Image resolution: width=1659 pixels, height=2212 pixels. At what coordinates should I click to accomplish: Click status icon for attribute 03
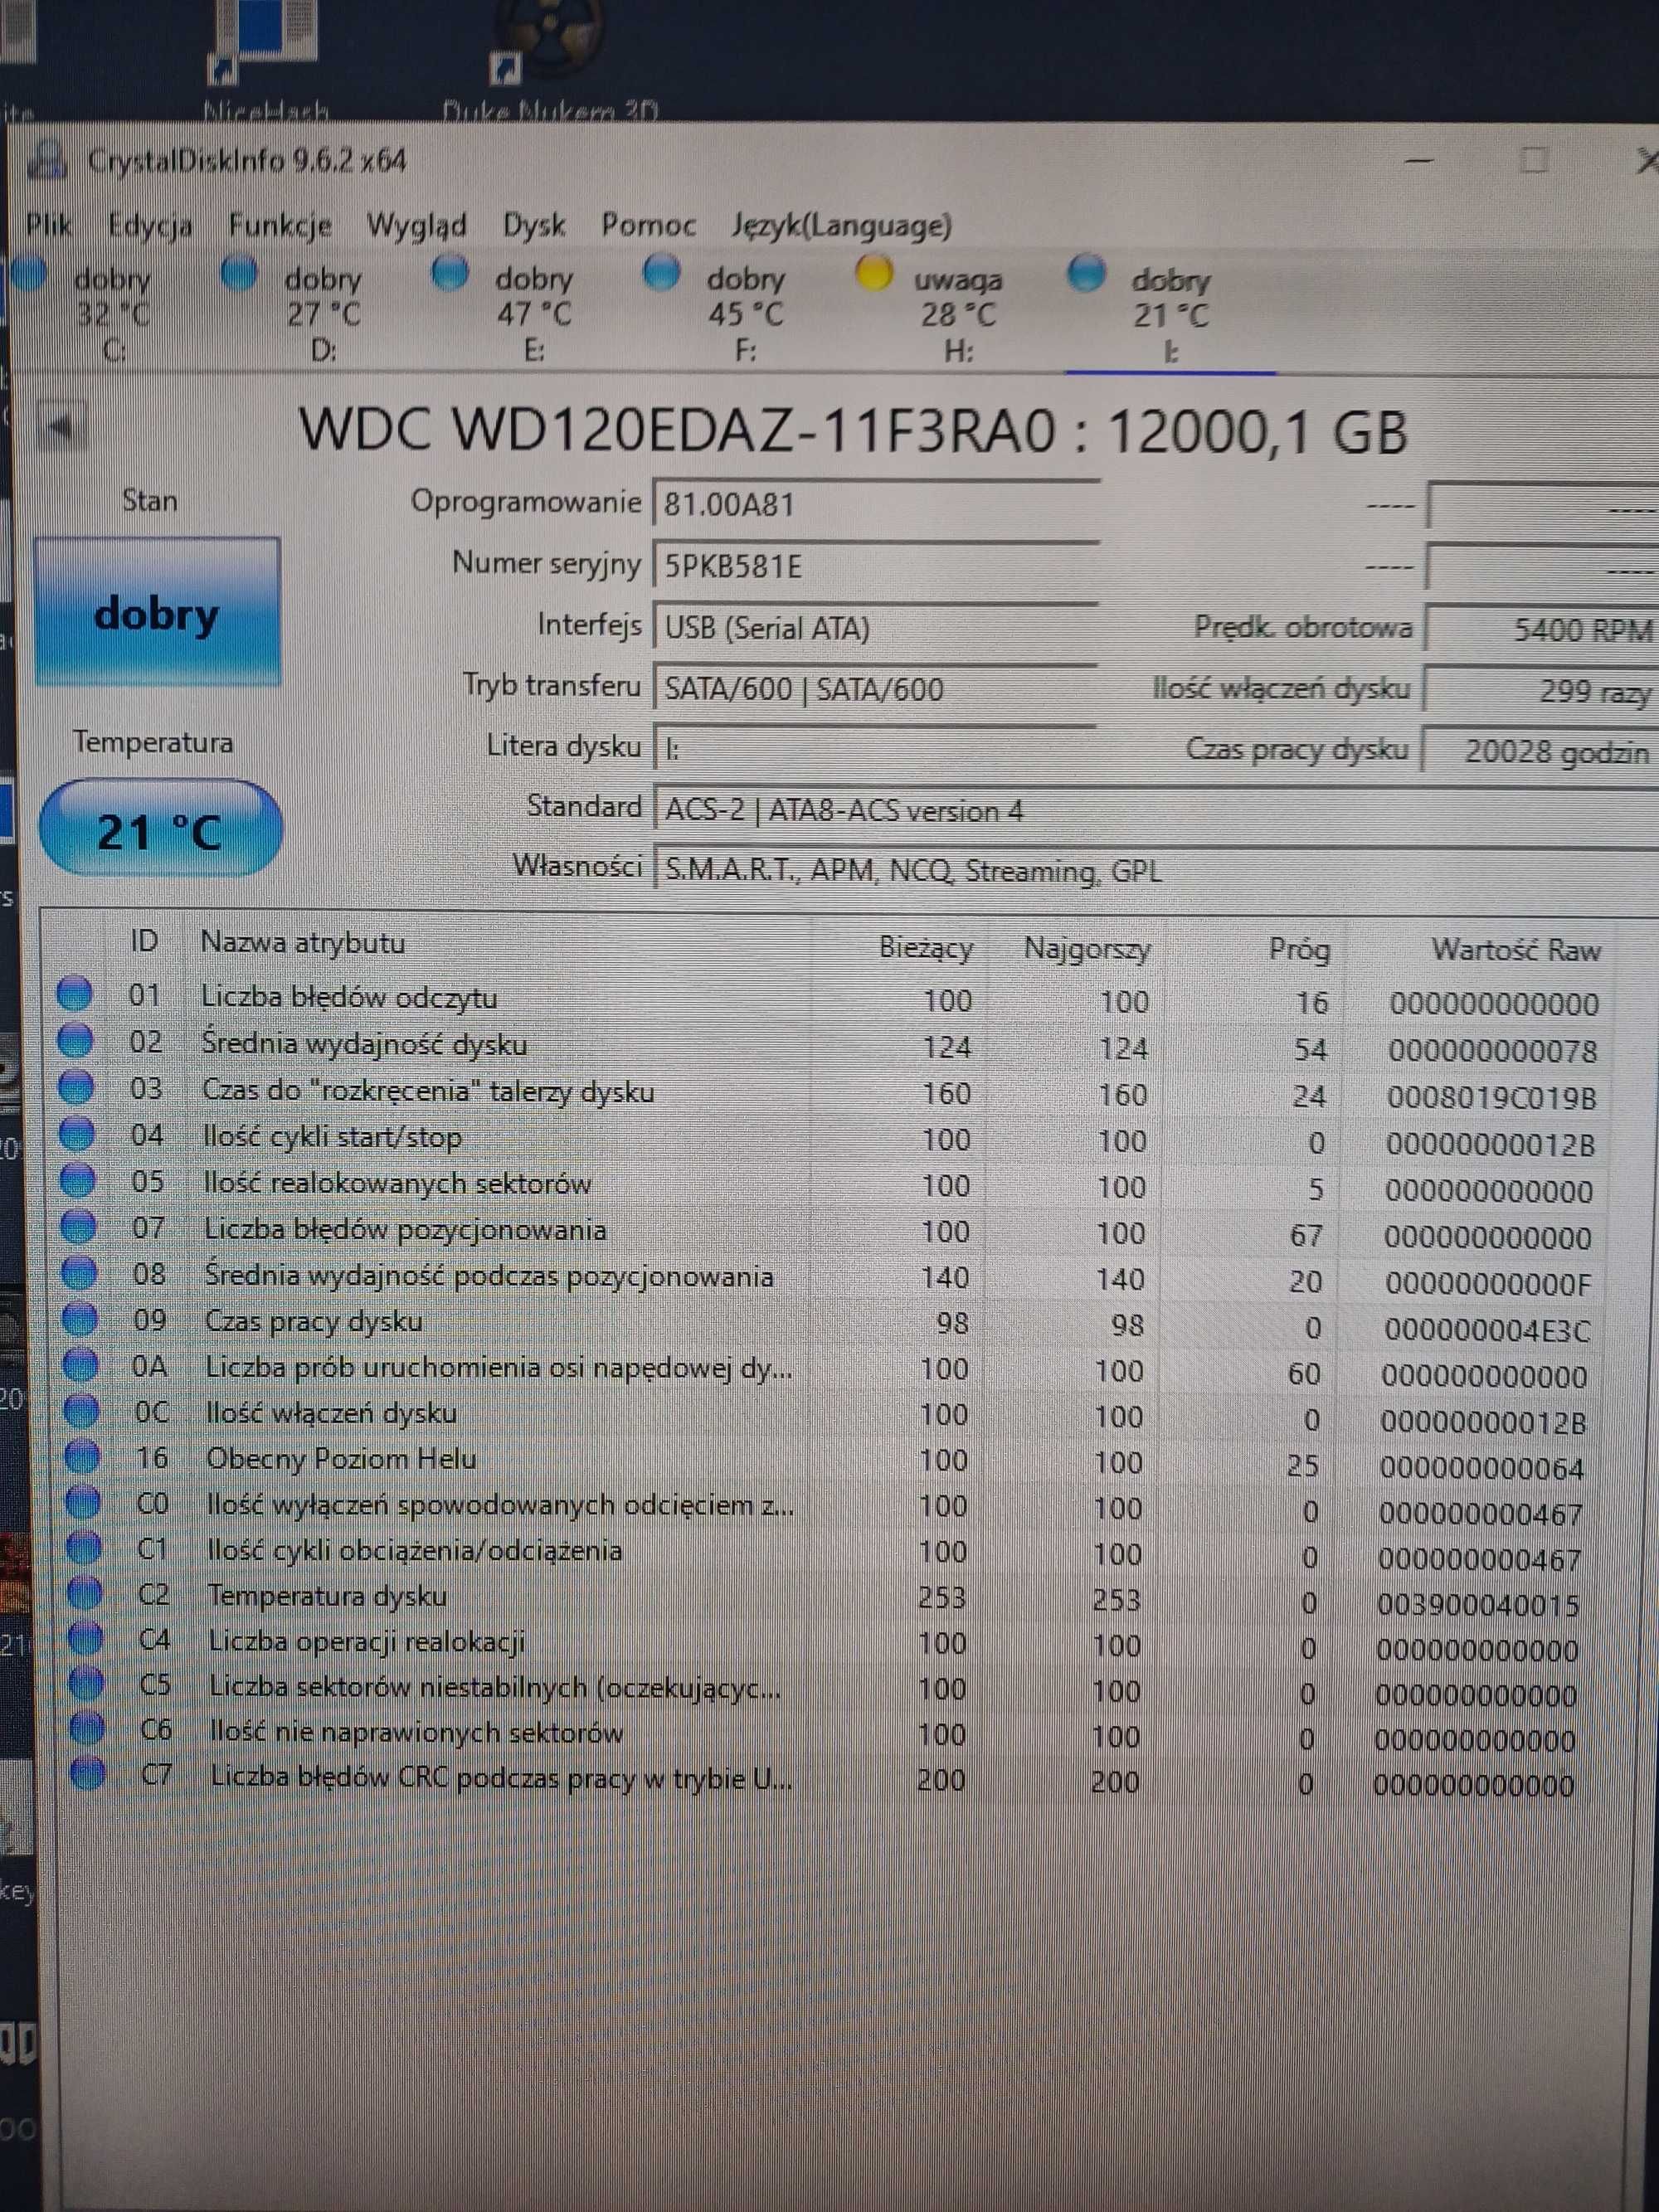point(76,1086)
